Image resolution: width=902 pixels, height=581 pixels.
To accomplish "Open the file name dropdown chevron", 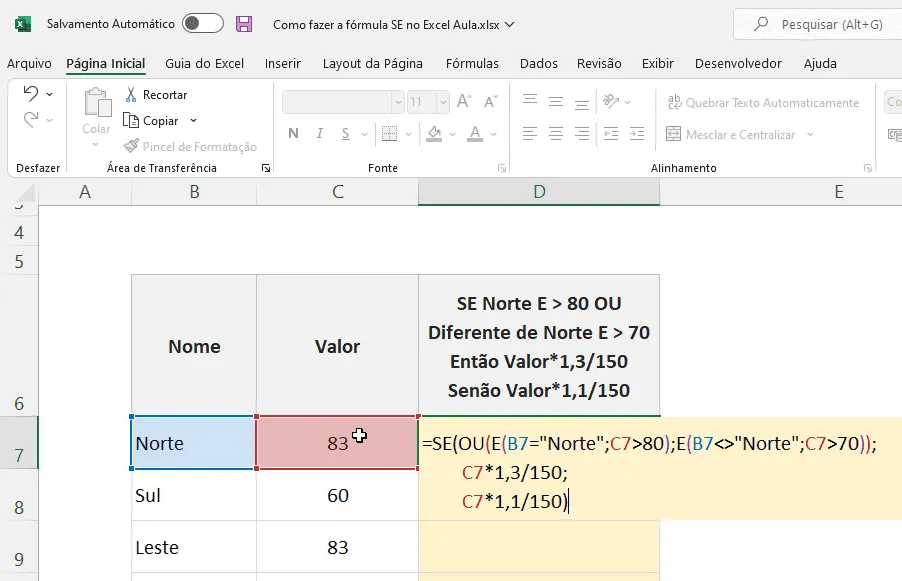I will coord(509,25).
